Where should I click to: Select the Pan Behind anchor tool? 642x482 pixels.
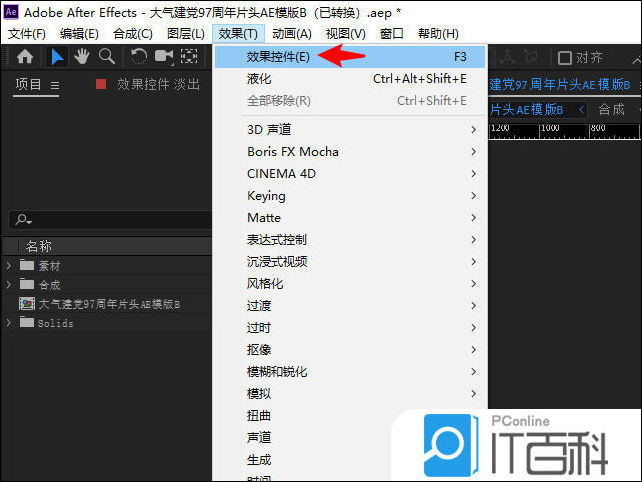(189, 57)
